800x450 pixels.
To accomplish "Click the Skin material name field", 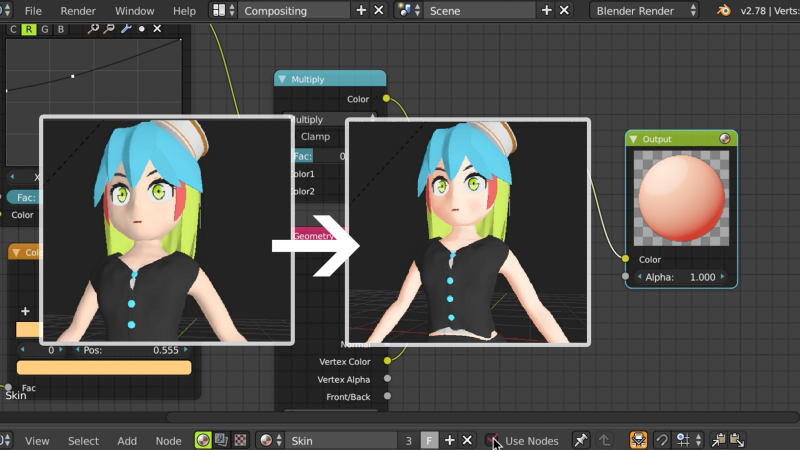I will pyautogui.click(x=341, y=440).
